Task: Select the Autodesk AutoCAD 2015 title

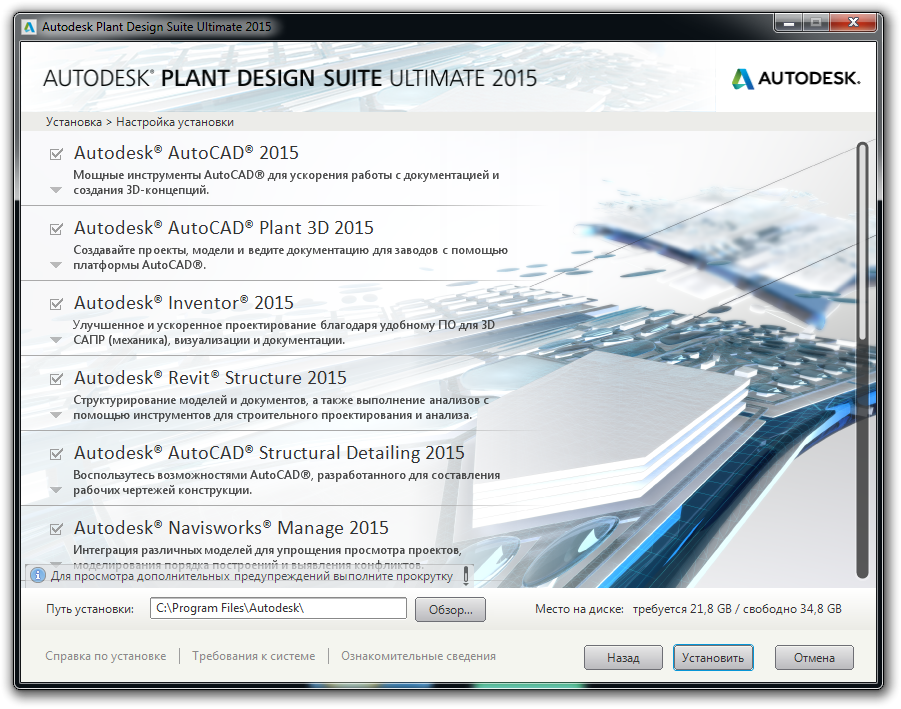Action: (x=186, y=153)
